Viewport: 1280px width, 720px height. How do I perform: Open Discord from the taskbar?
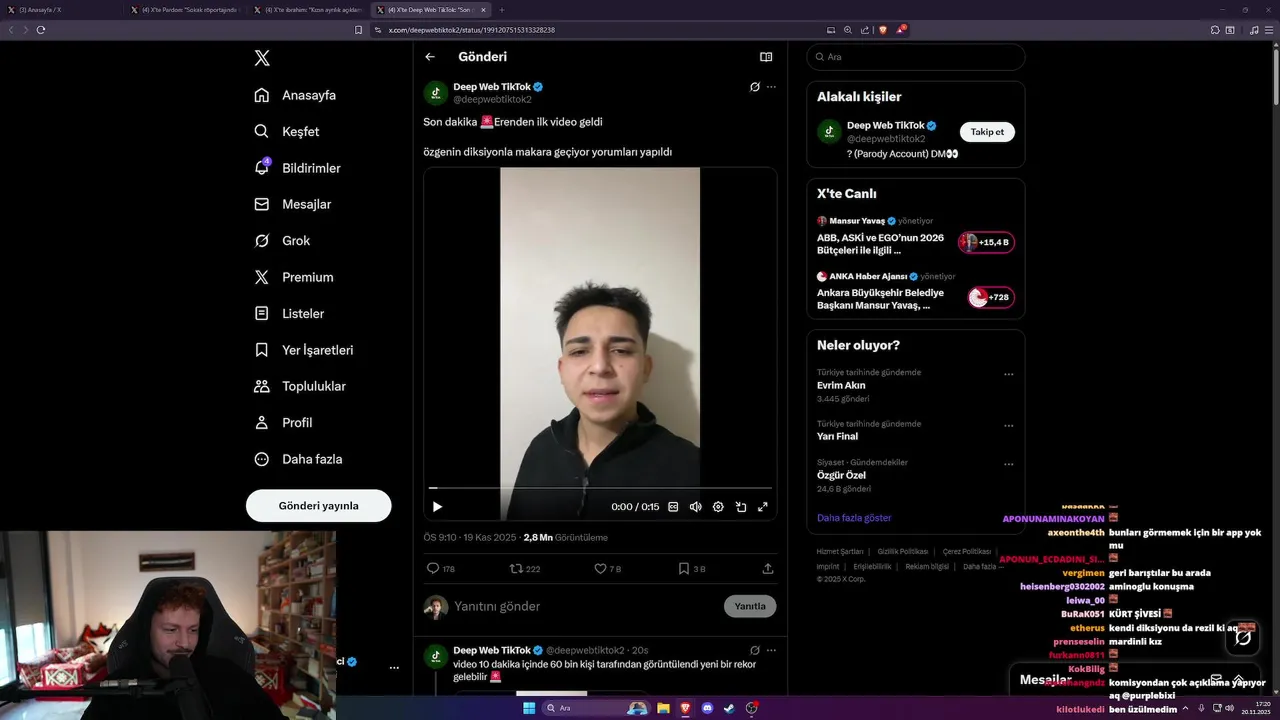[x=707, y=708]
